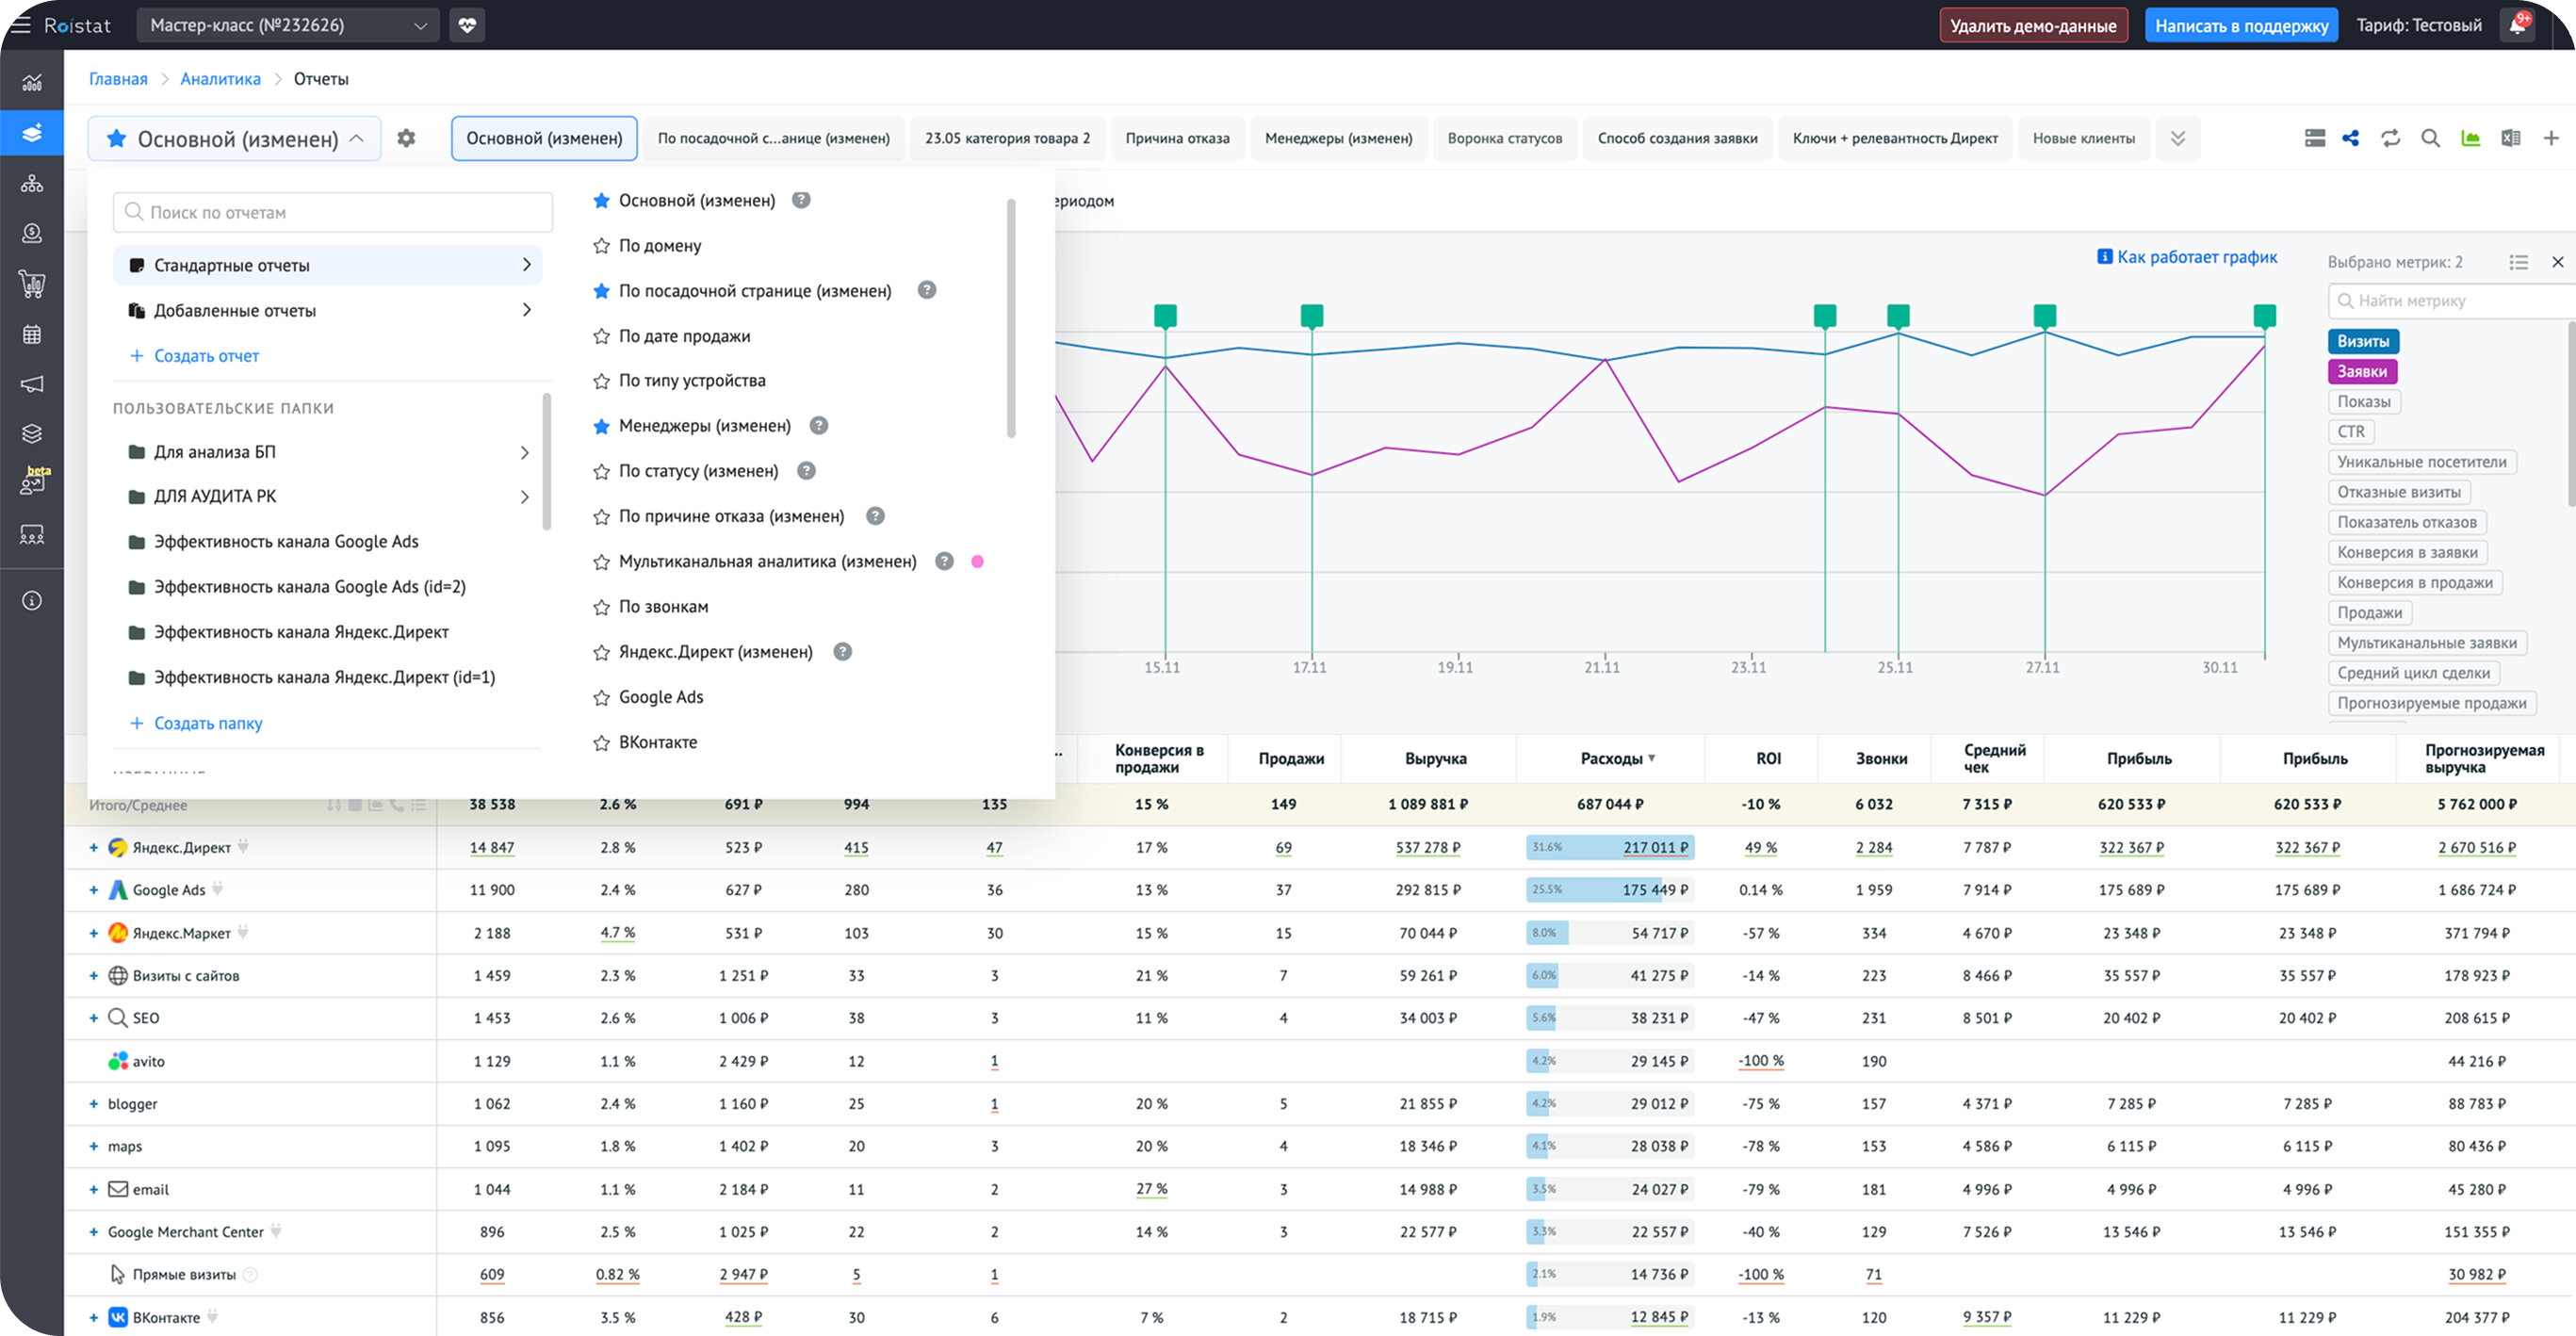Screen dimensions: 2576x1336
Task: Open the shopping cart sidebar icon
Action: [x=32, y=284]
